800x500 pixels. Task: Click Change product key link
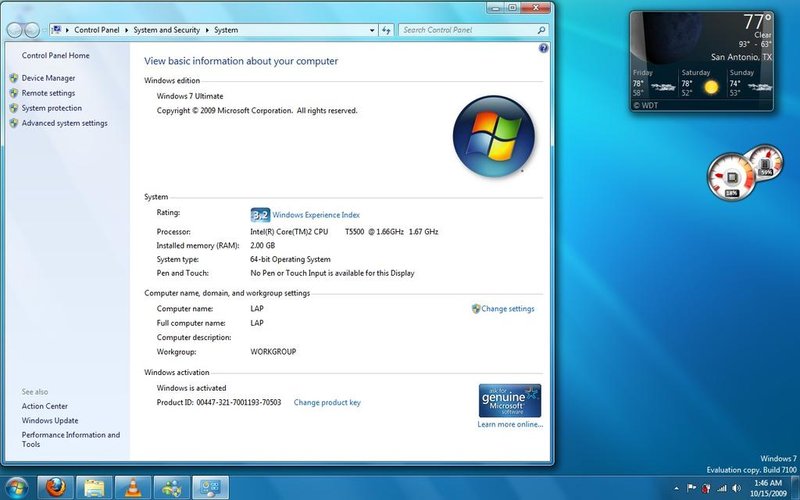click(x=327, y=403)
